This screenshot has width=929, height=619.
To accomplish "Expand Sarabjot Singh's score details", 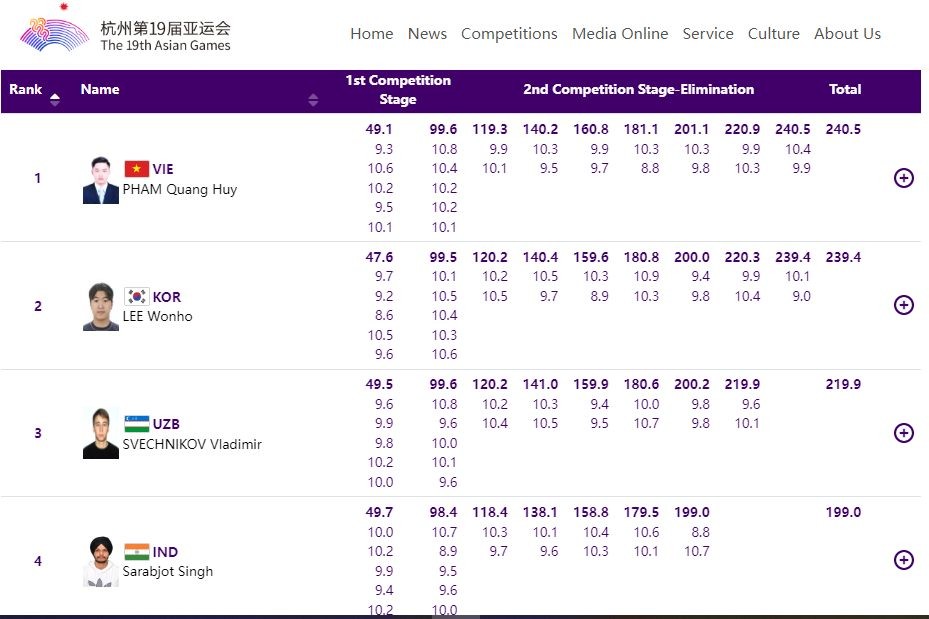I will click(903, 560).
